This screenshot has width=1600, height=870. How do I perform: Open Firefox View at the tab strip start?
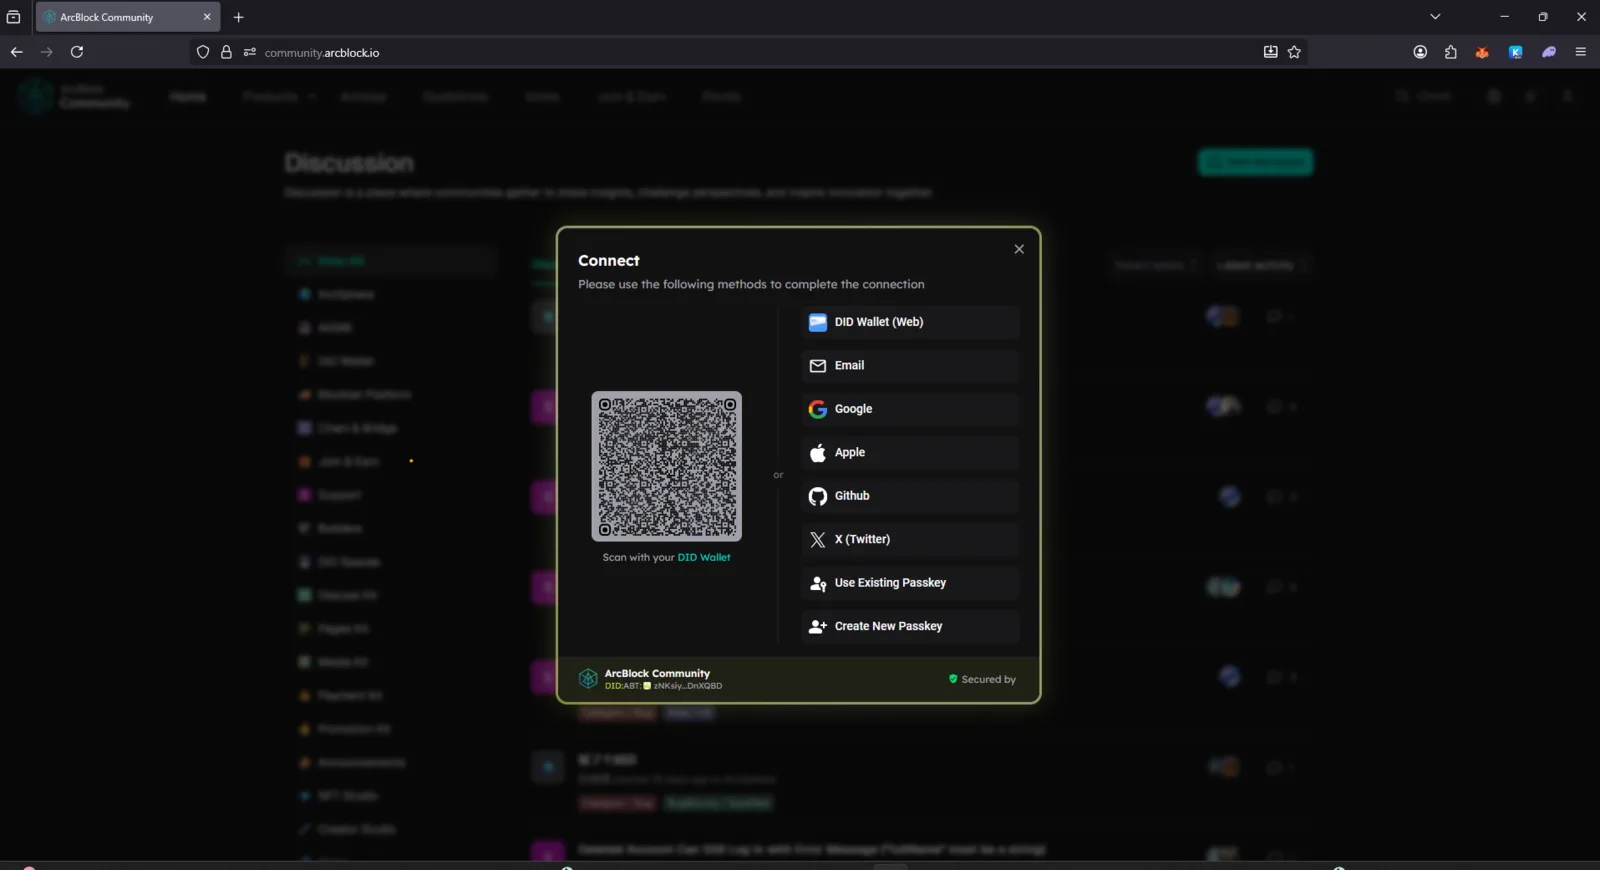pos(14,17)
